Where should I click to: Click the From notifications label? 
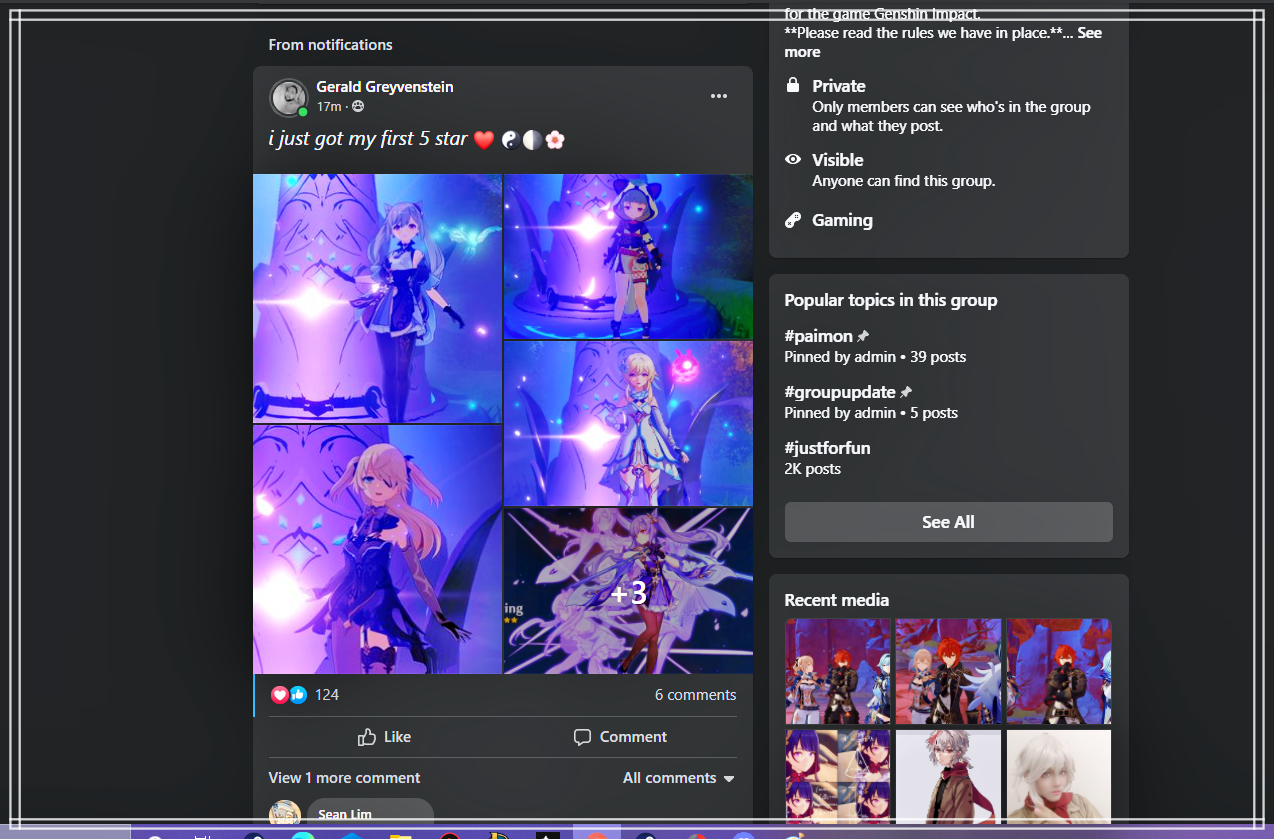330,45
